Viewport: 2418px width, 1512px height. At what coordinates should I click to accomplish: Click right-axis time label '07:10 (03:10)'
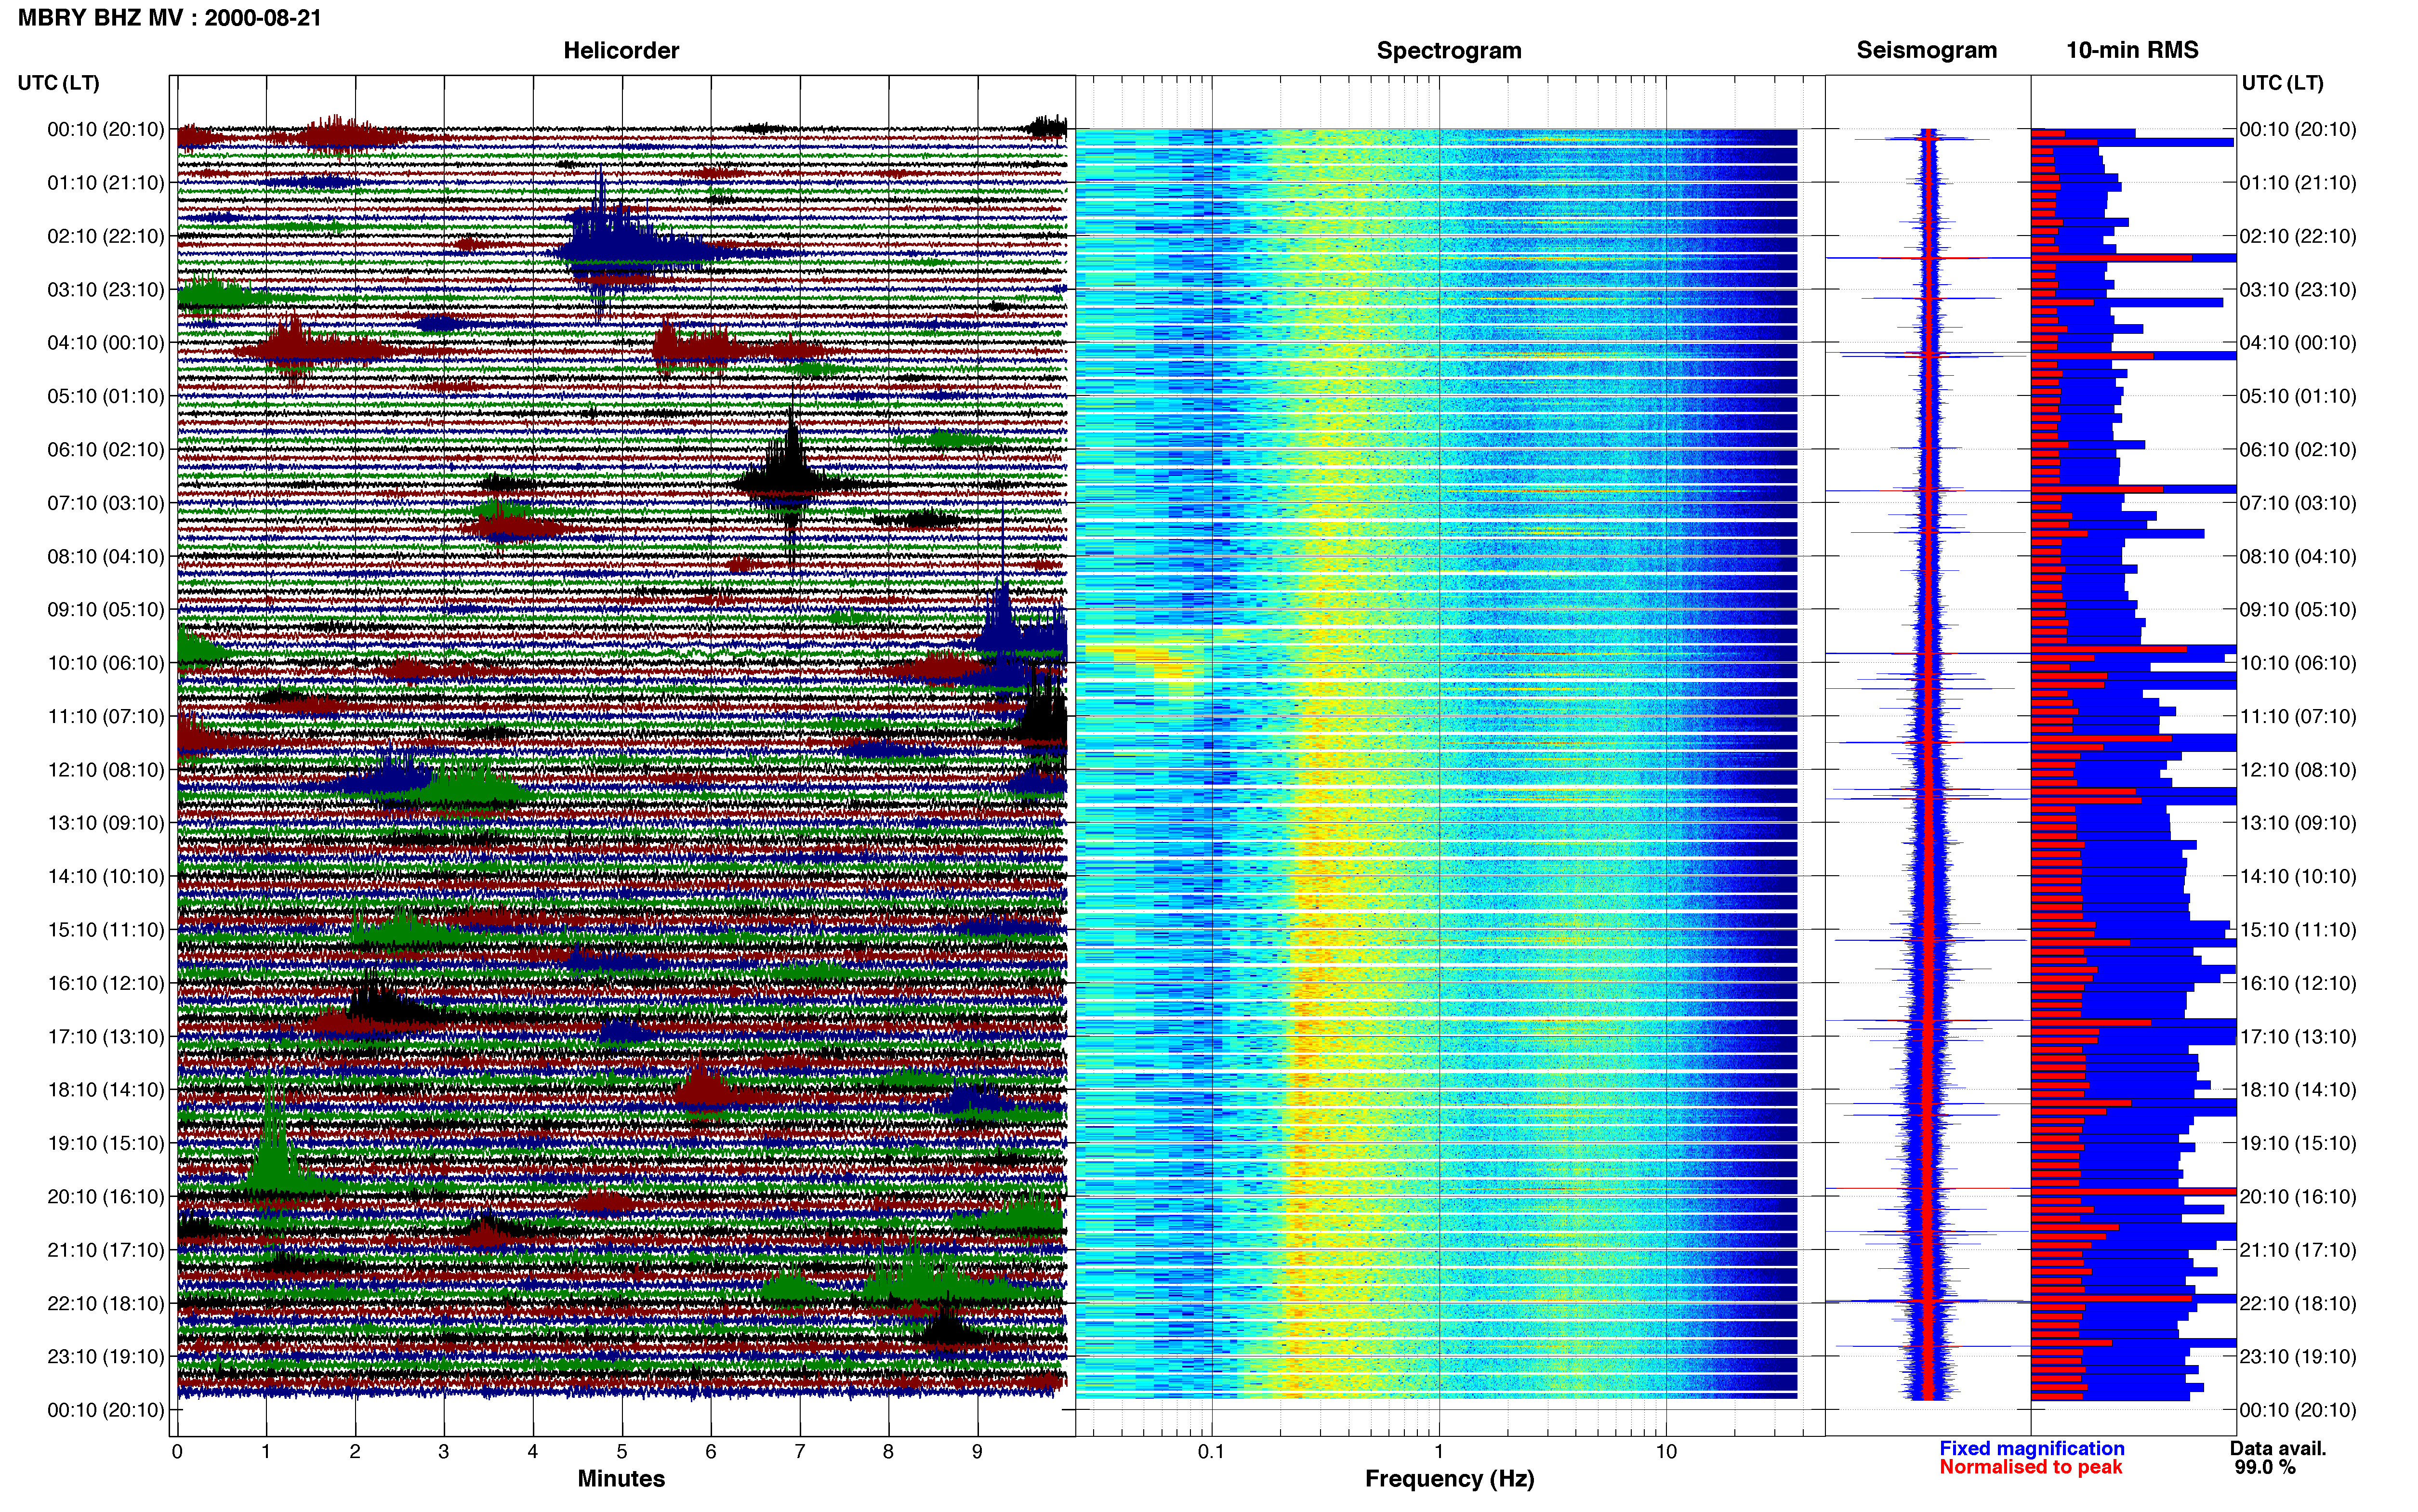coord(2298,503)
